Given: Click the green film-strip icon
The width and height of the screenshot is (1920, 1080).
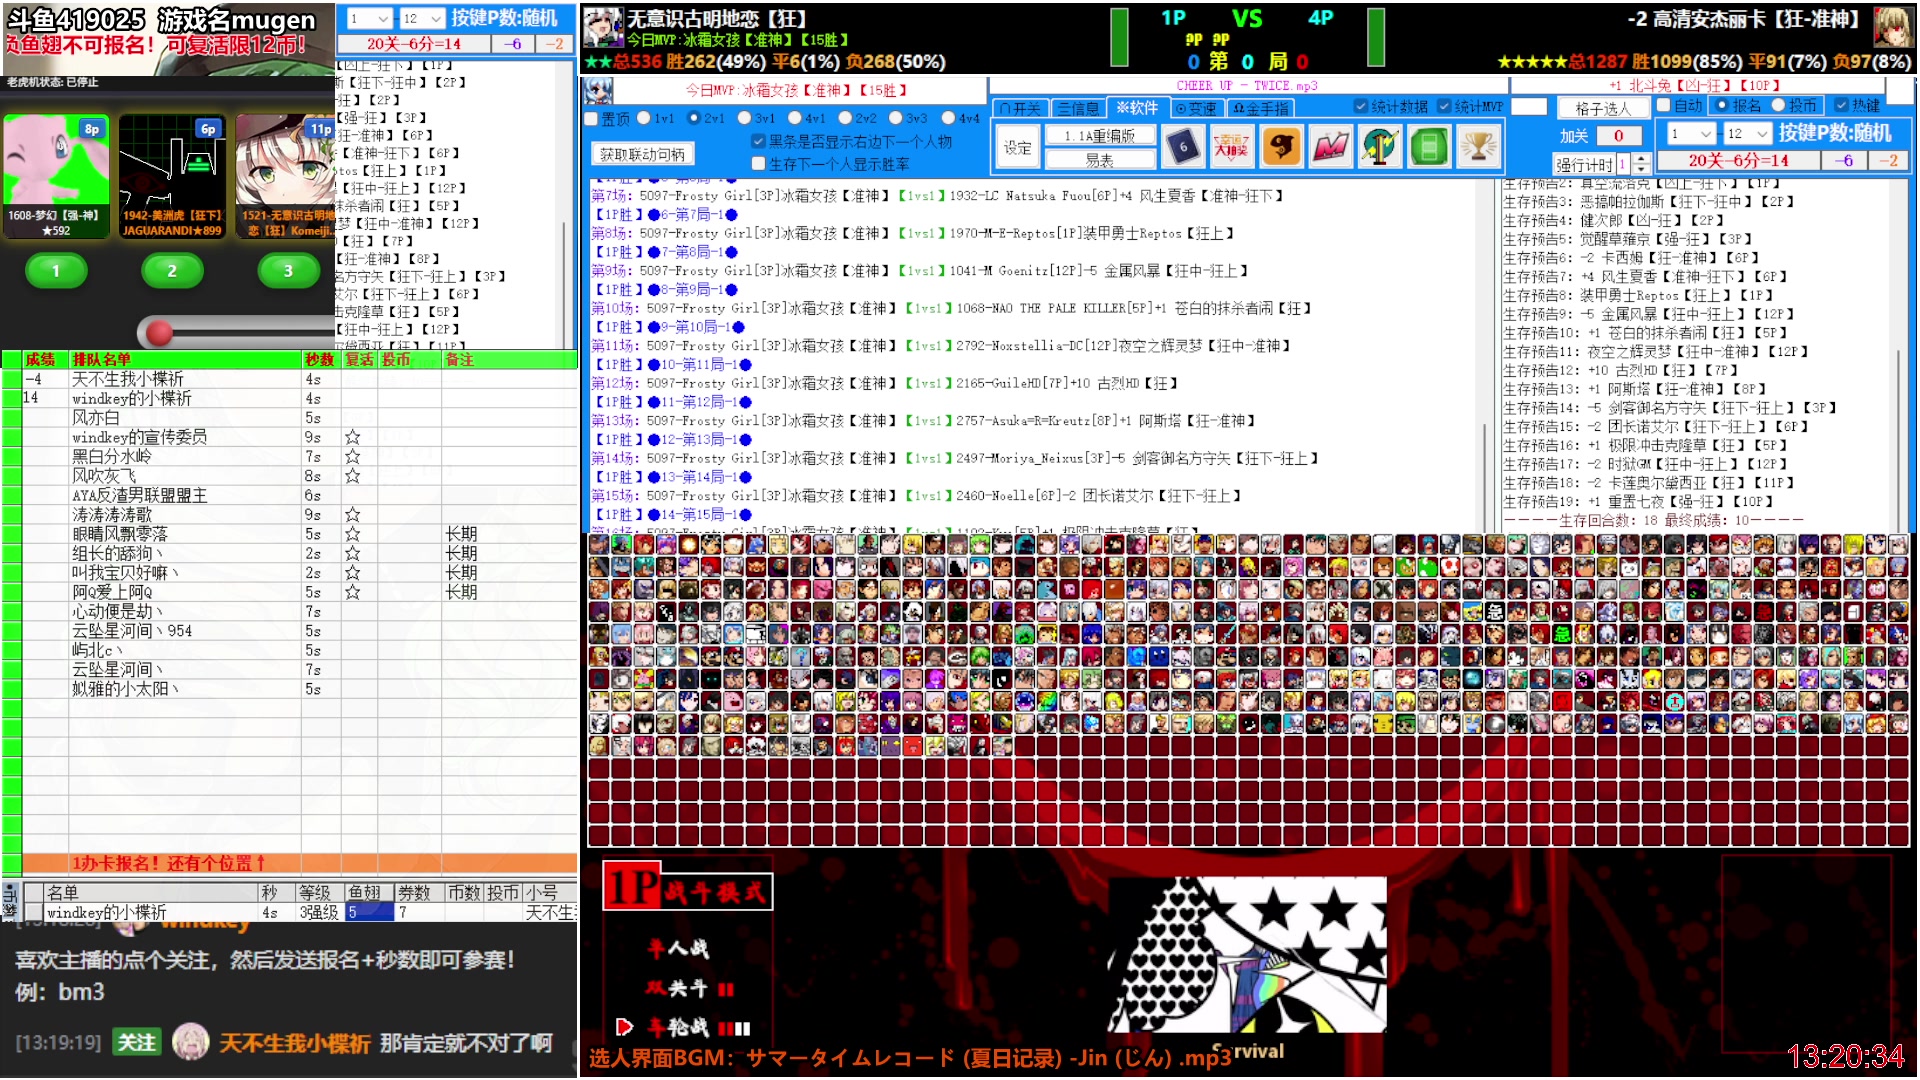Looking at the screenshot, I should (1429, 147).
